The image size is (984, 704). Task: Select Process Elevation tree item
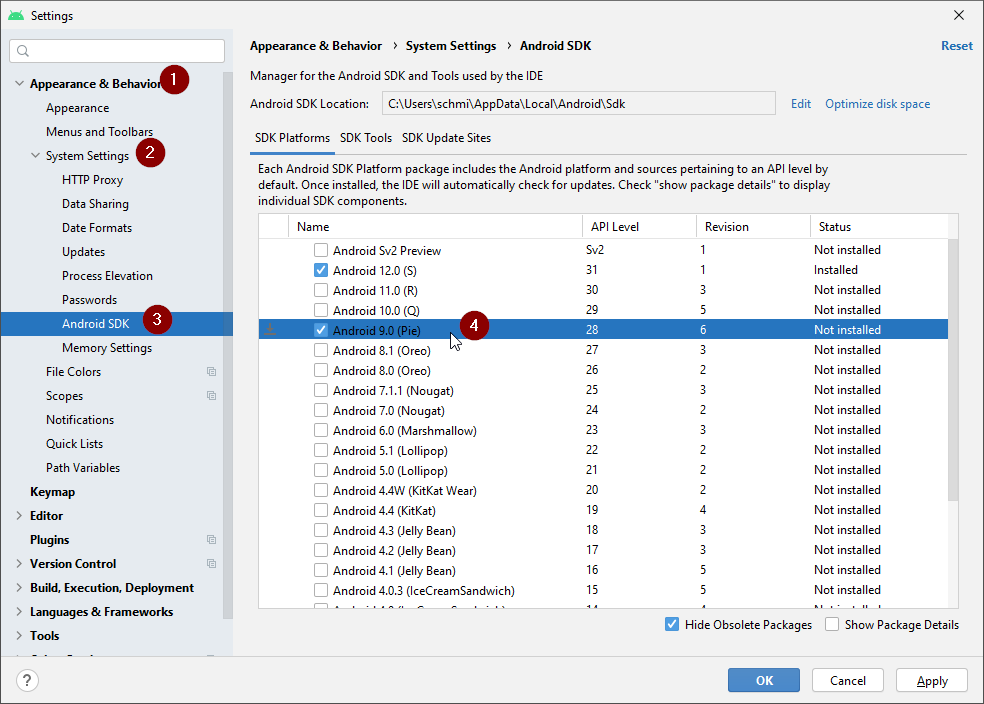pyautogui.click(x=107, y=275)
